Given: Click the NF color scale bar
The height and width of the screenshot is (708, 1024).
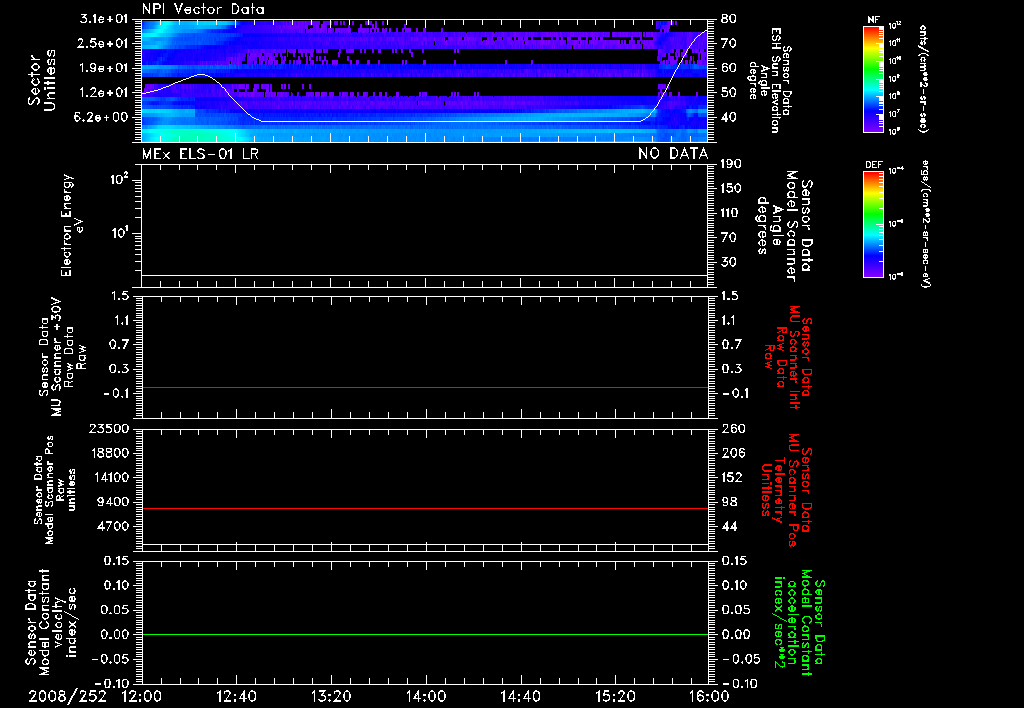Looking at the screenshot, I should 874,78.
